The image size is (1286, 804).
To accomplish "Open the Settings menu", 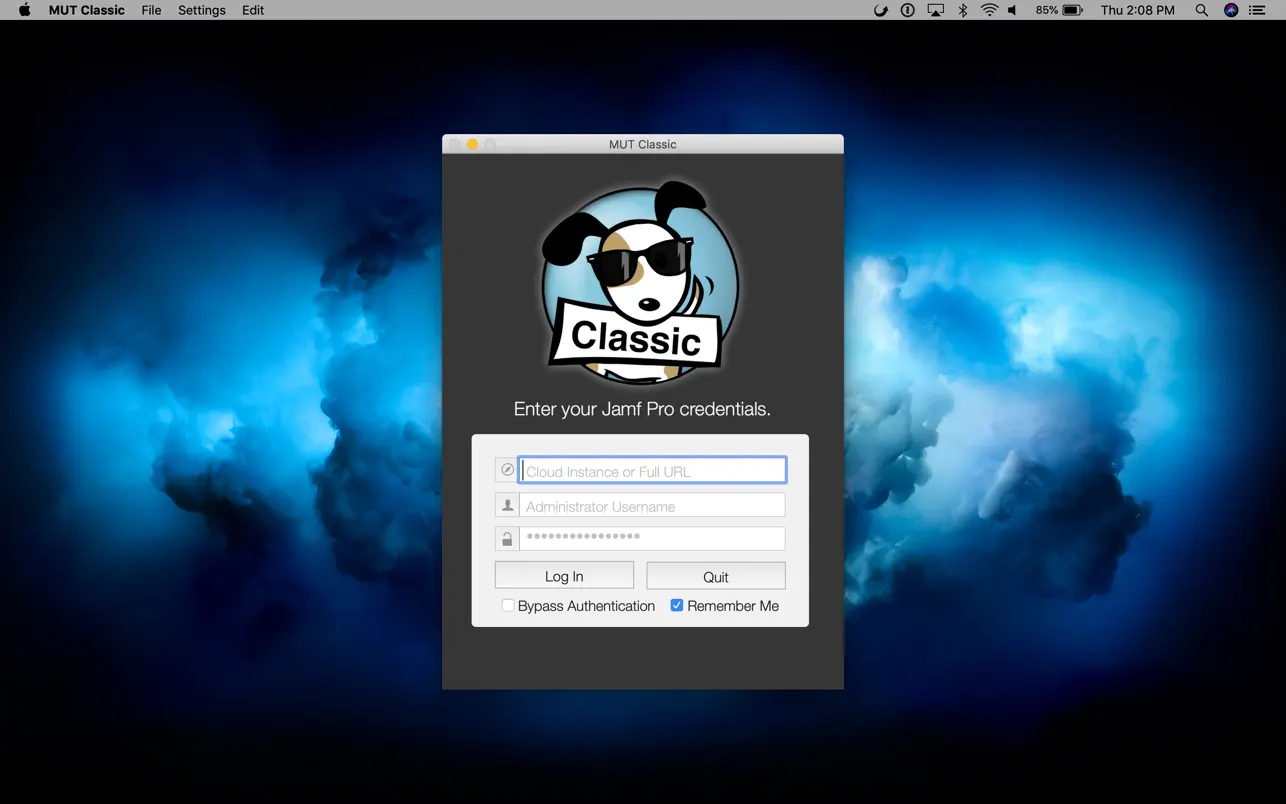I will click(201, 10).
